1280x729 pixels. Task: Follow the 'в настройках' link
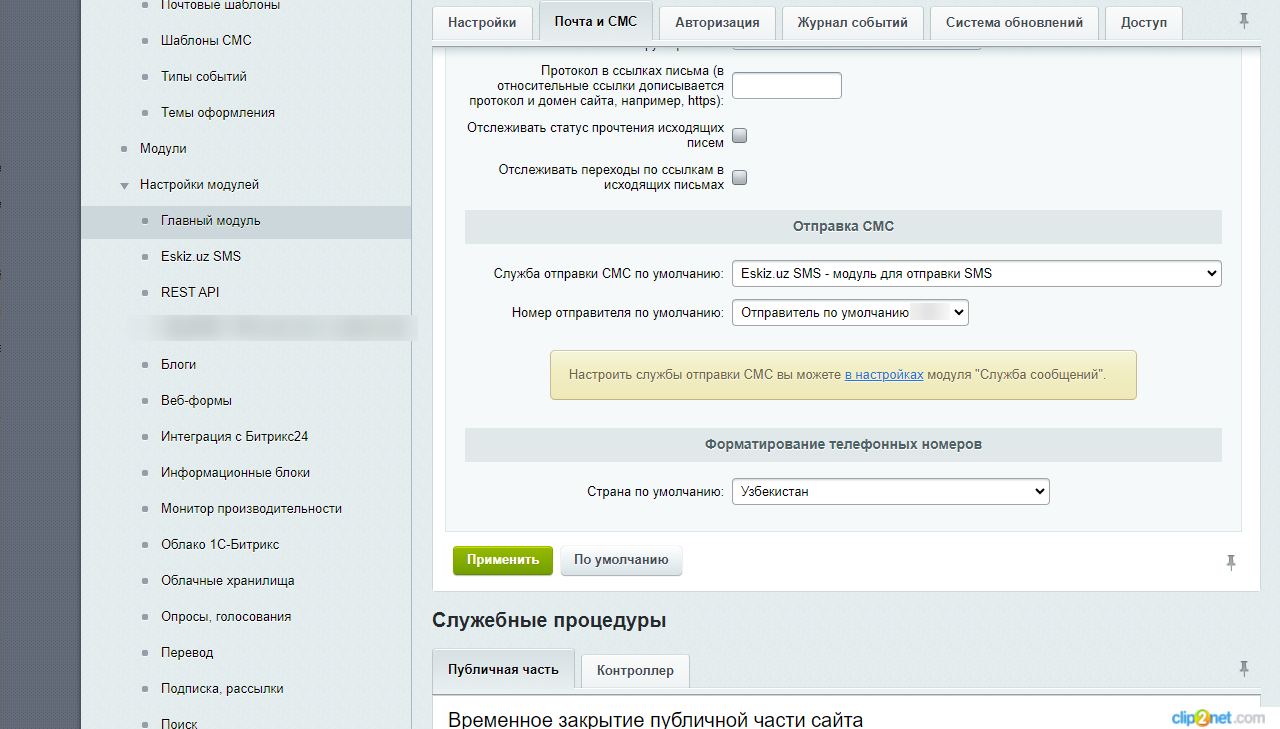(884, 375)
